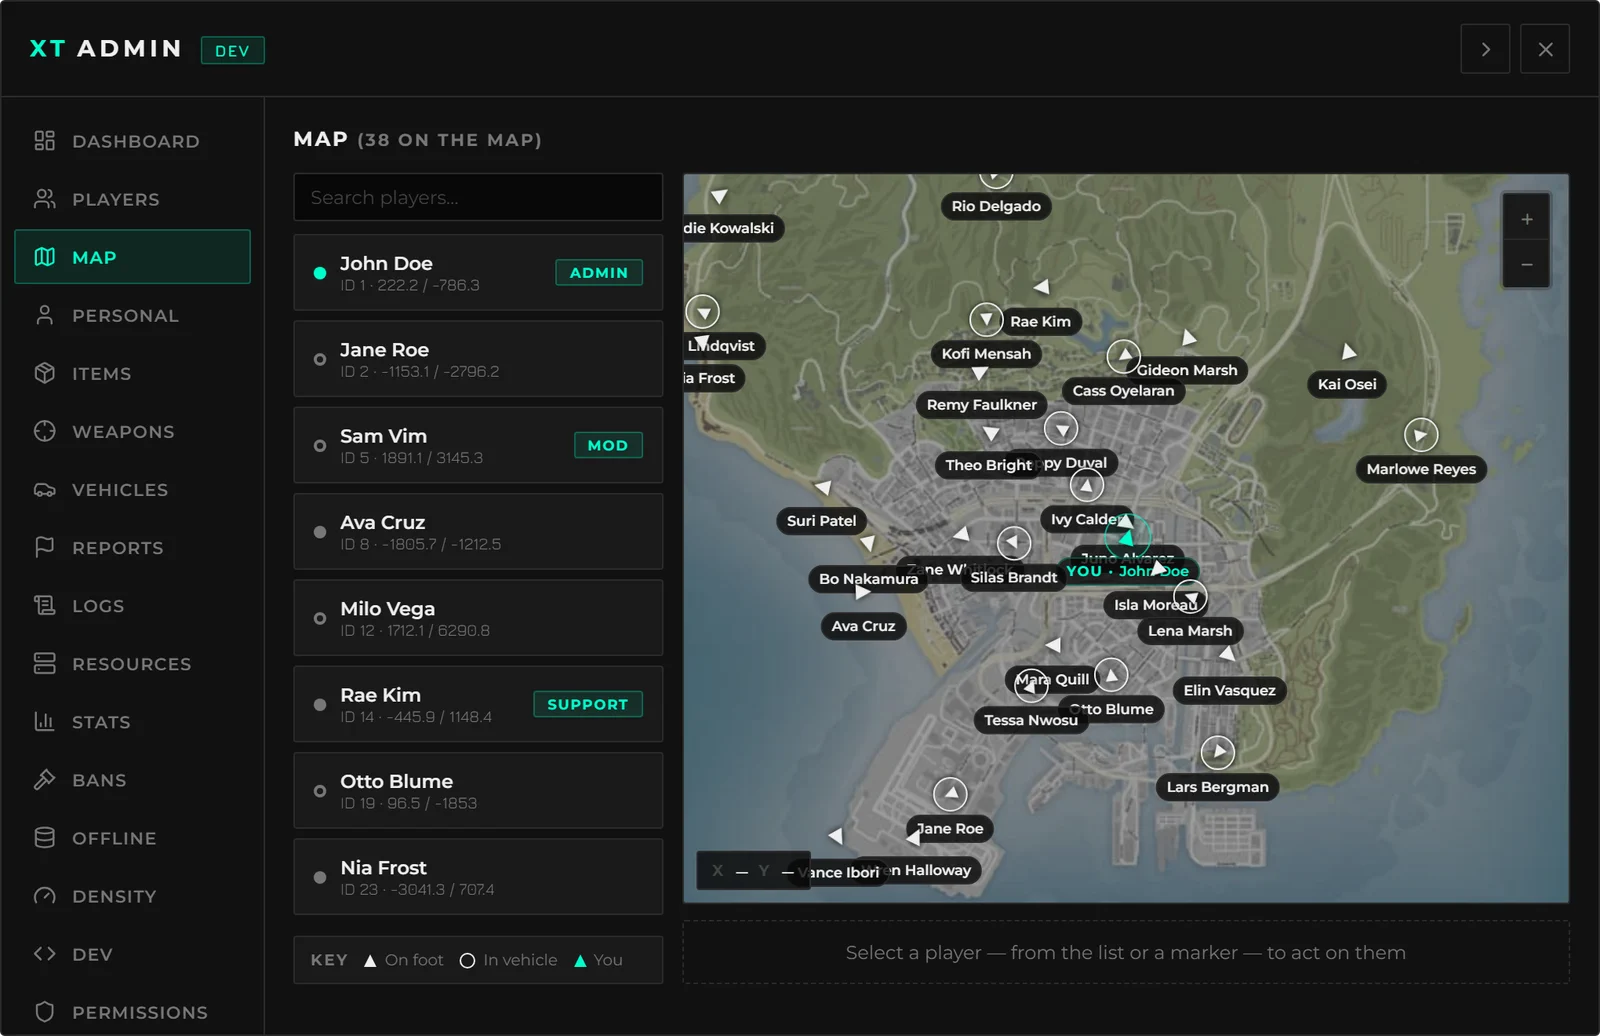This screenshot has width=1600, height=1036.
Task: Select Rae Kim in the player list
Action: pos(478,704)
